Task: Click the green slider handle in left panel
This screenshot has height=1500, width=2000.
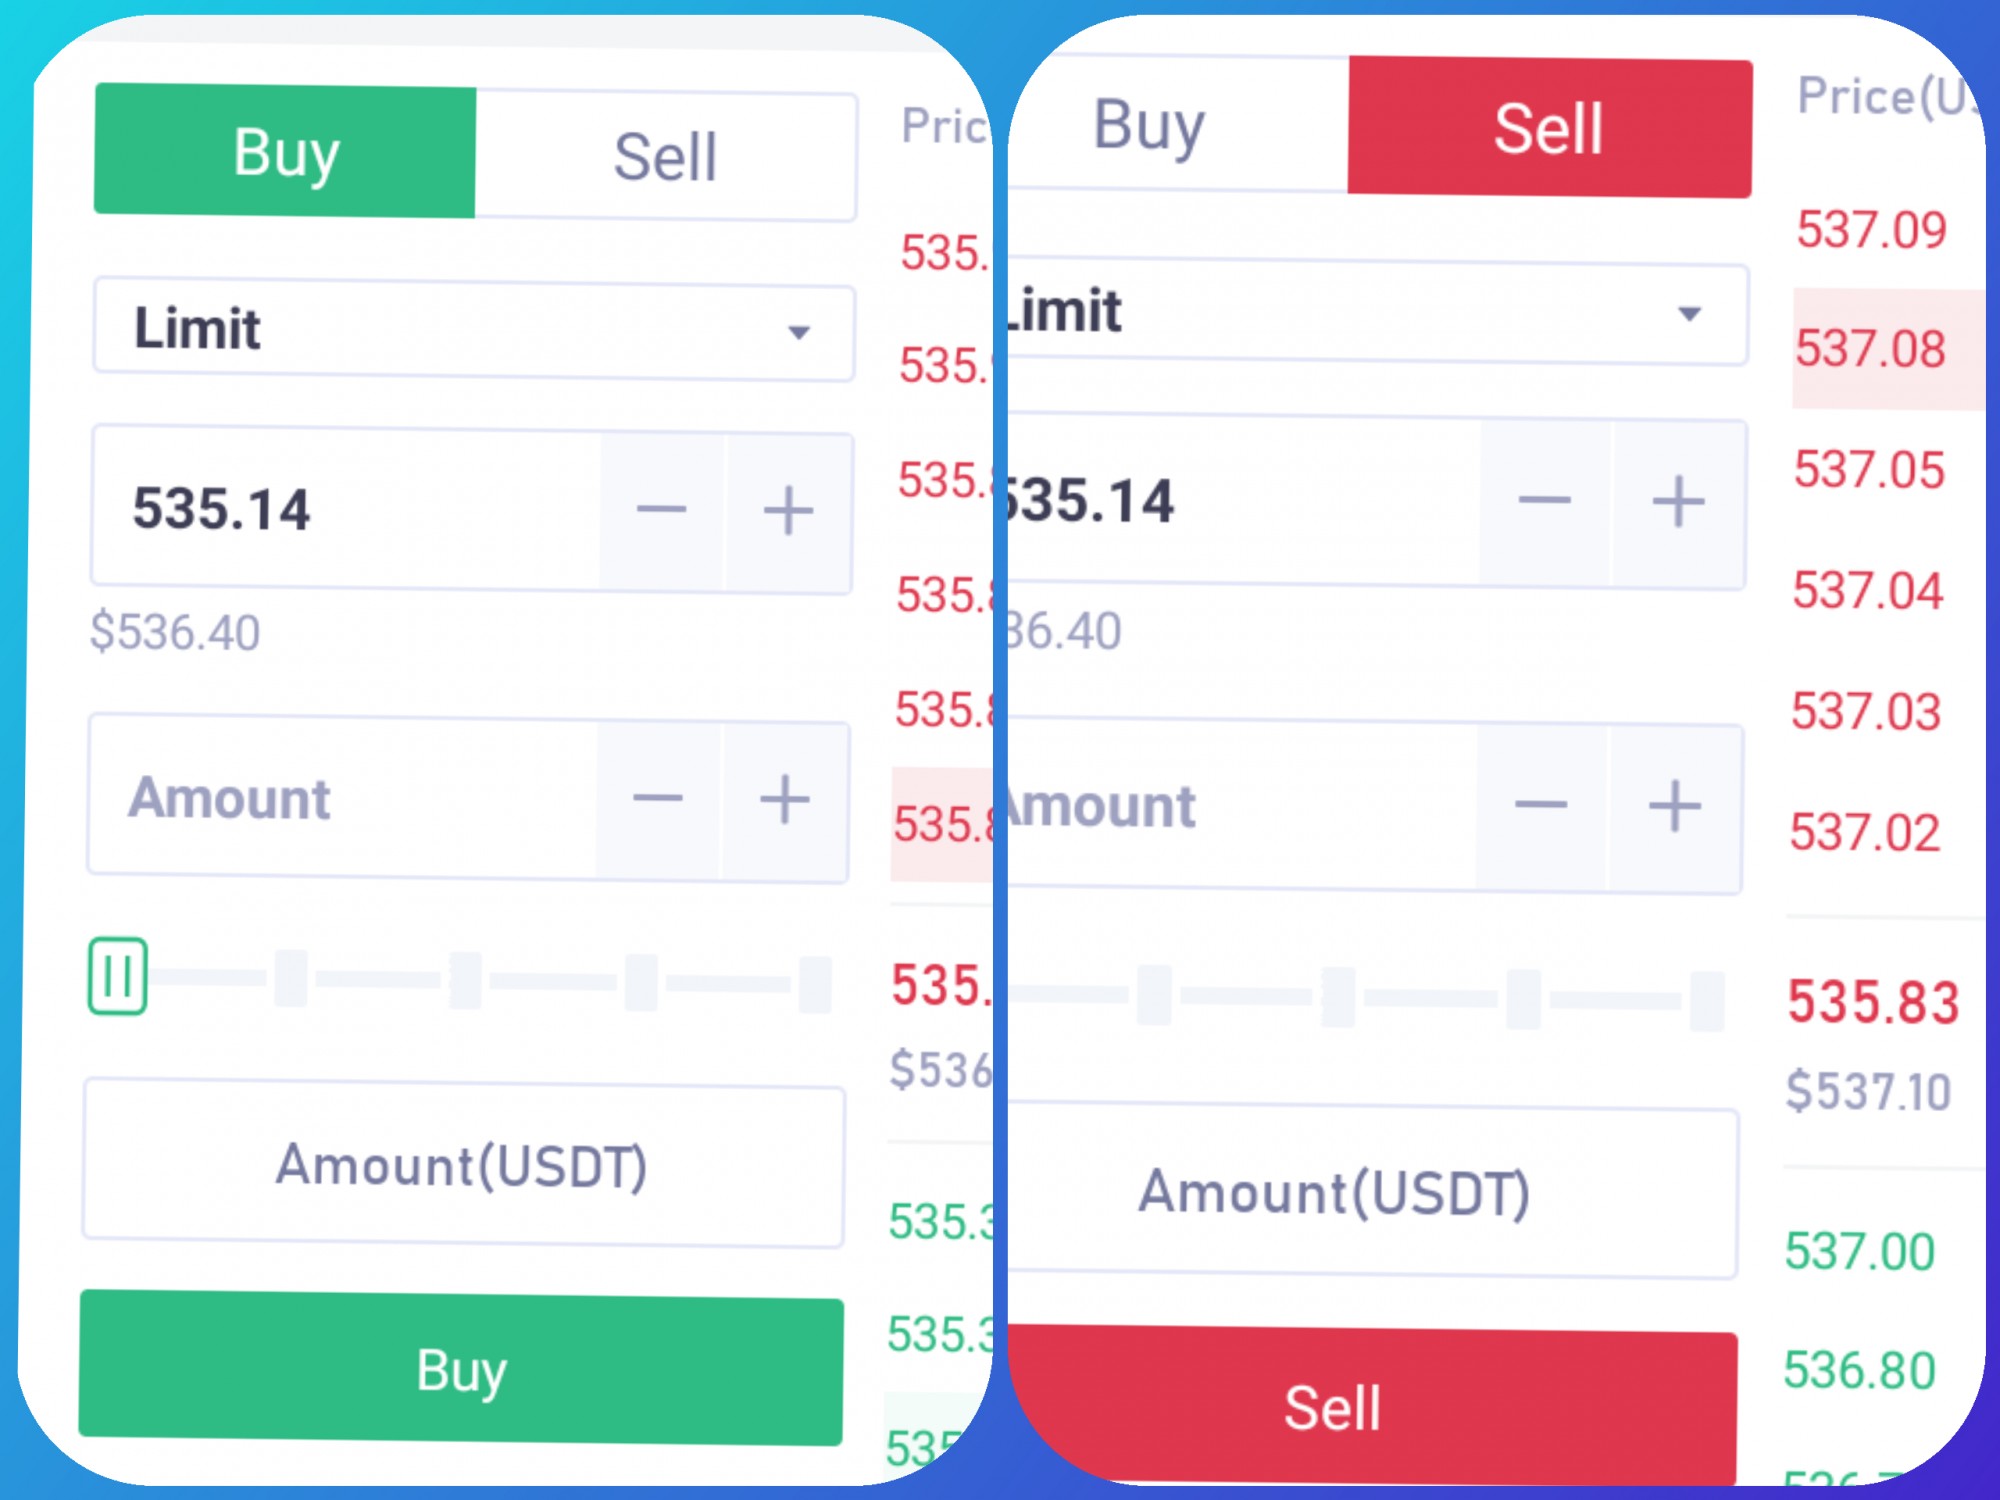Action: [x=118, y=976]
